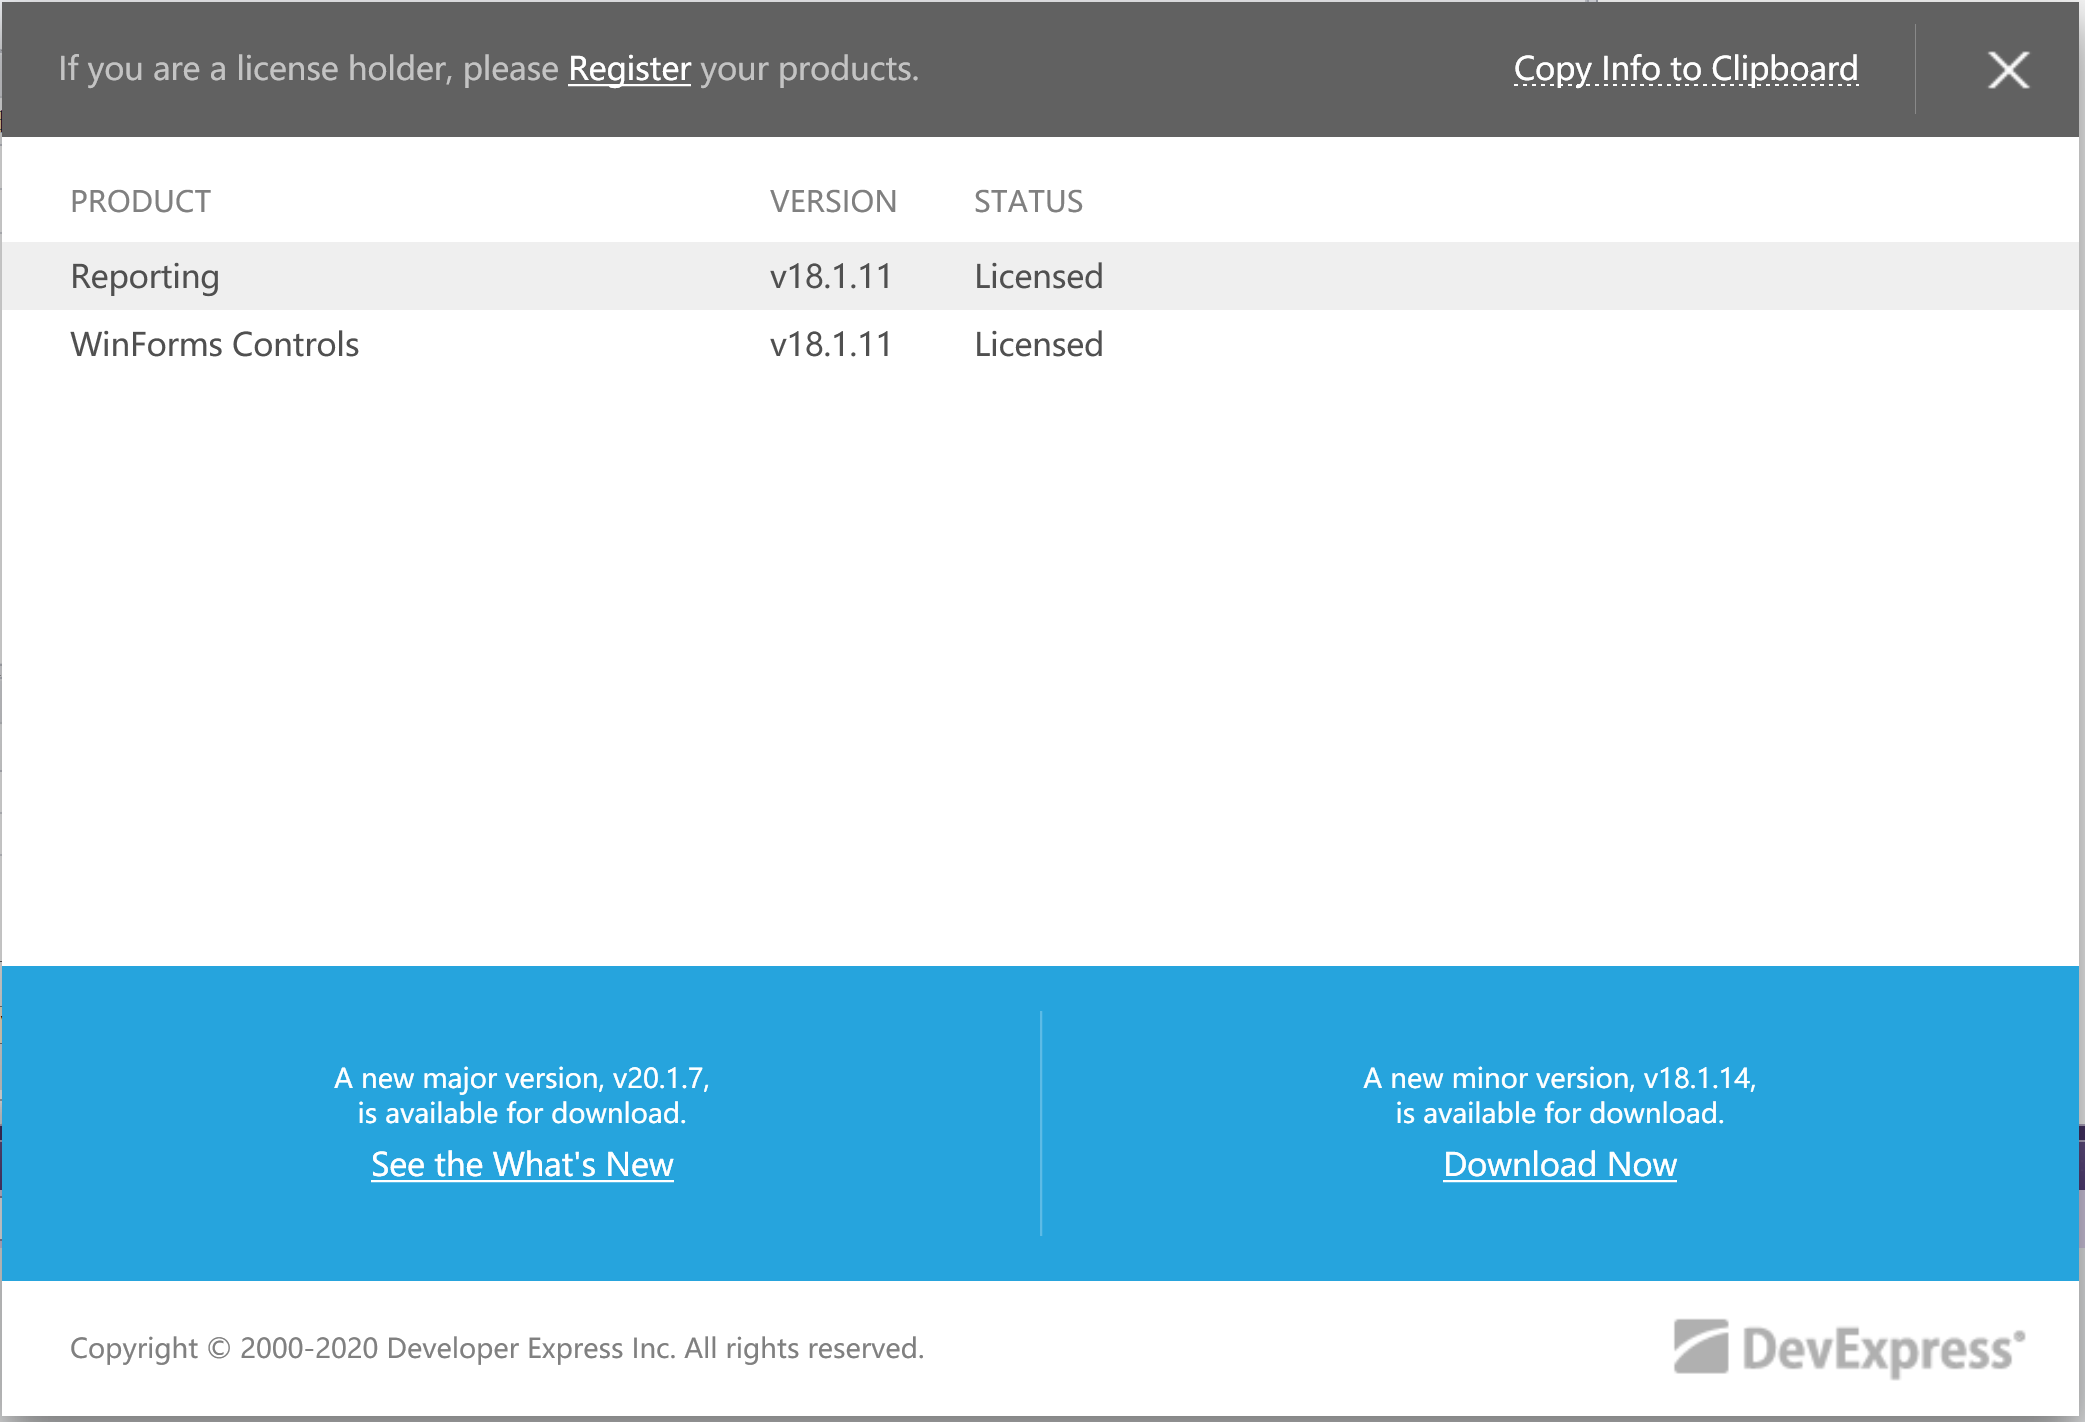Image resolution: width=2085 pixels, height=1422 pixels.
Task: Click the new major version v20.1.7 notice
Action: pyautogui.click(x=522, y=1095)
